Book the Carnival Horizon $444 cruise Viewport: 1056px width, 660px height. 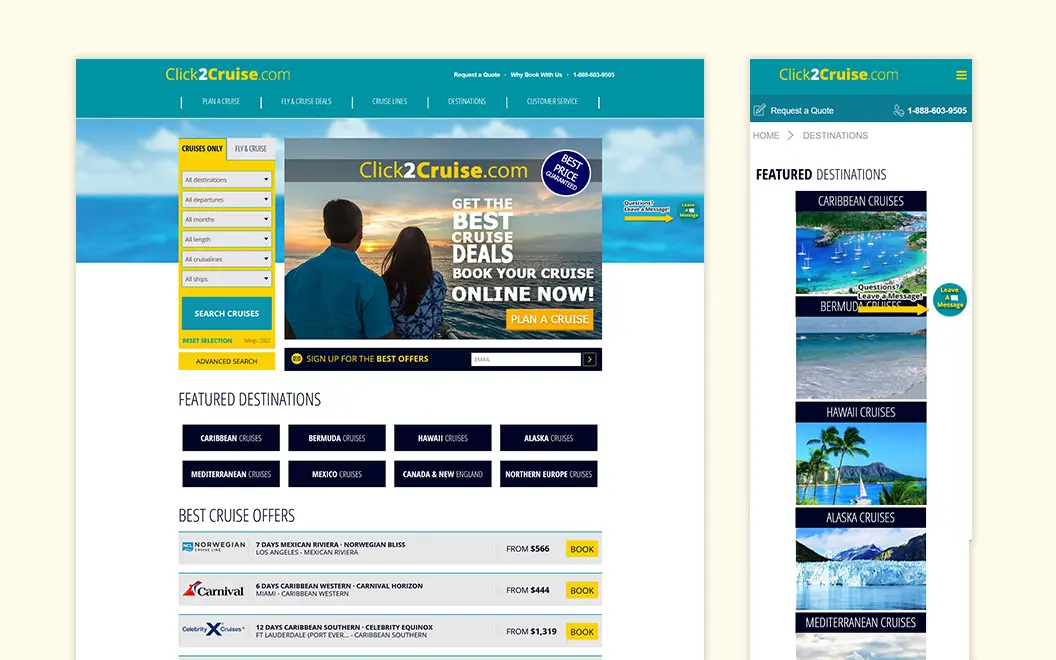(x=582, y=591)
